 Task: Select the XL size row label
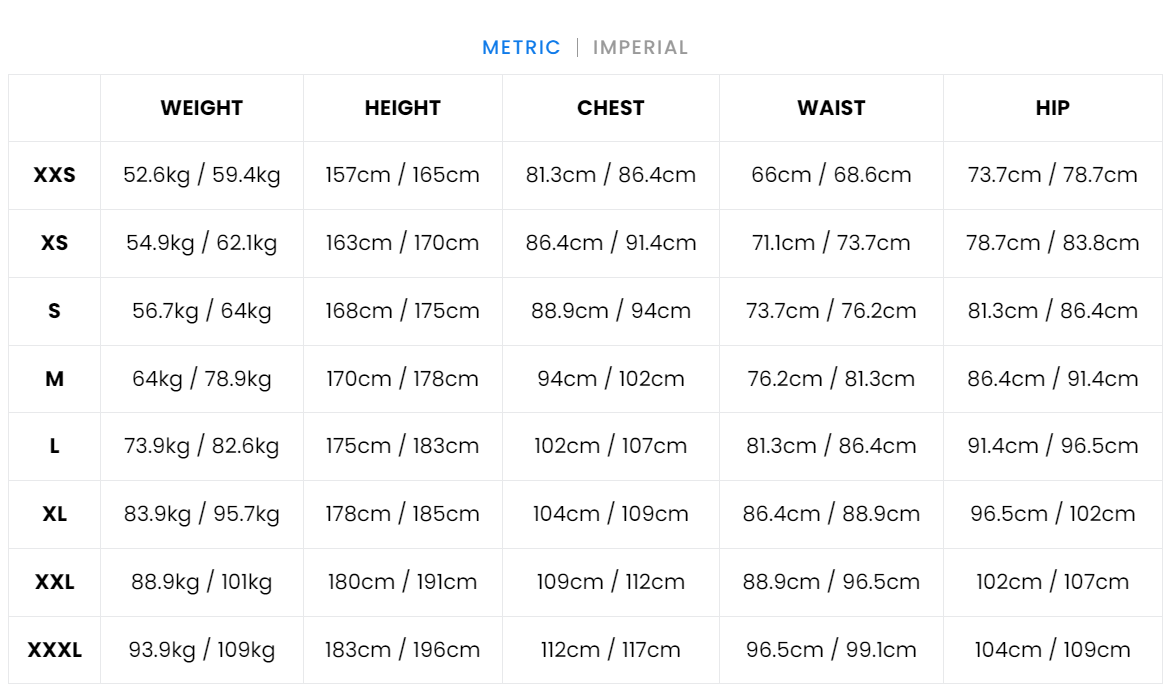coord(55,514)
